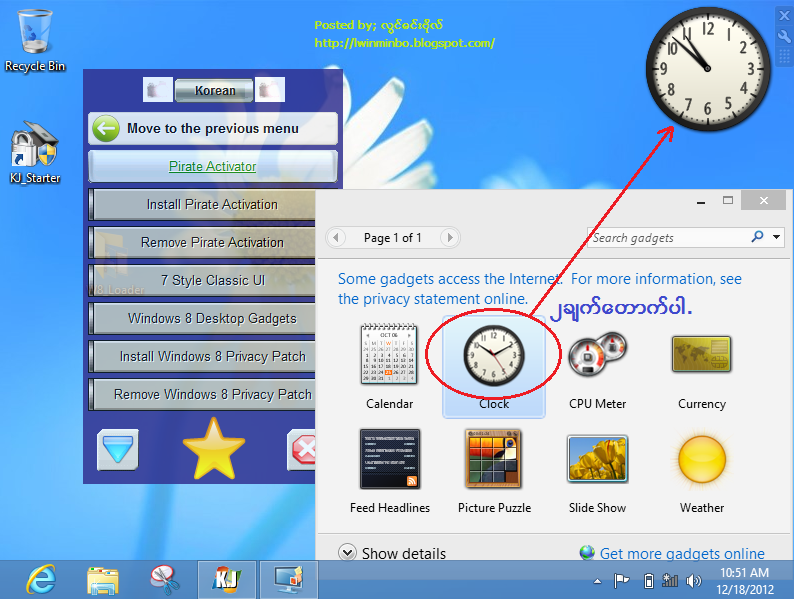Select the CPU Meter gadget icon
Image resolution: width=794 pixels, height=599 pixels.
598,354
